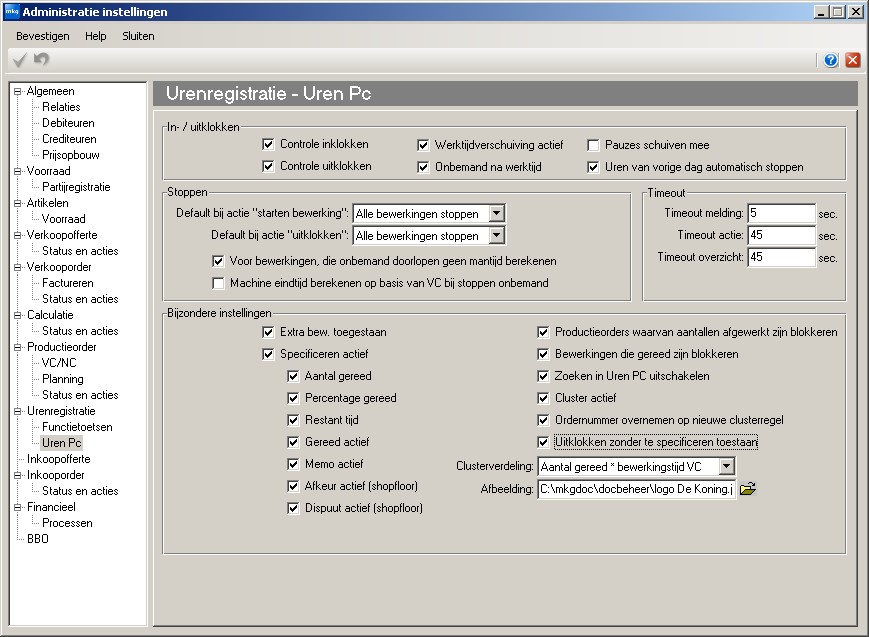Open the Help menu
The width and height of the screenshot is (869, 637).
[95, 36]
